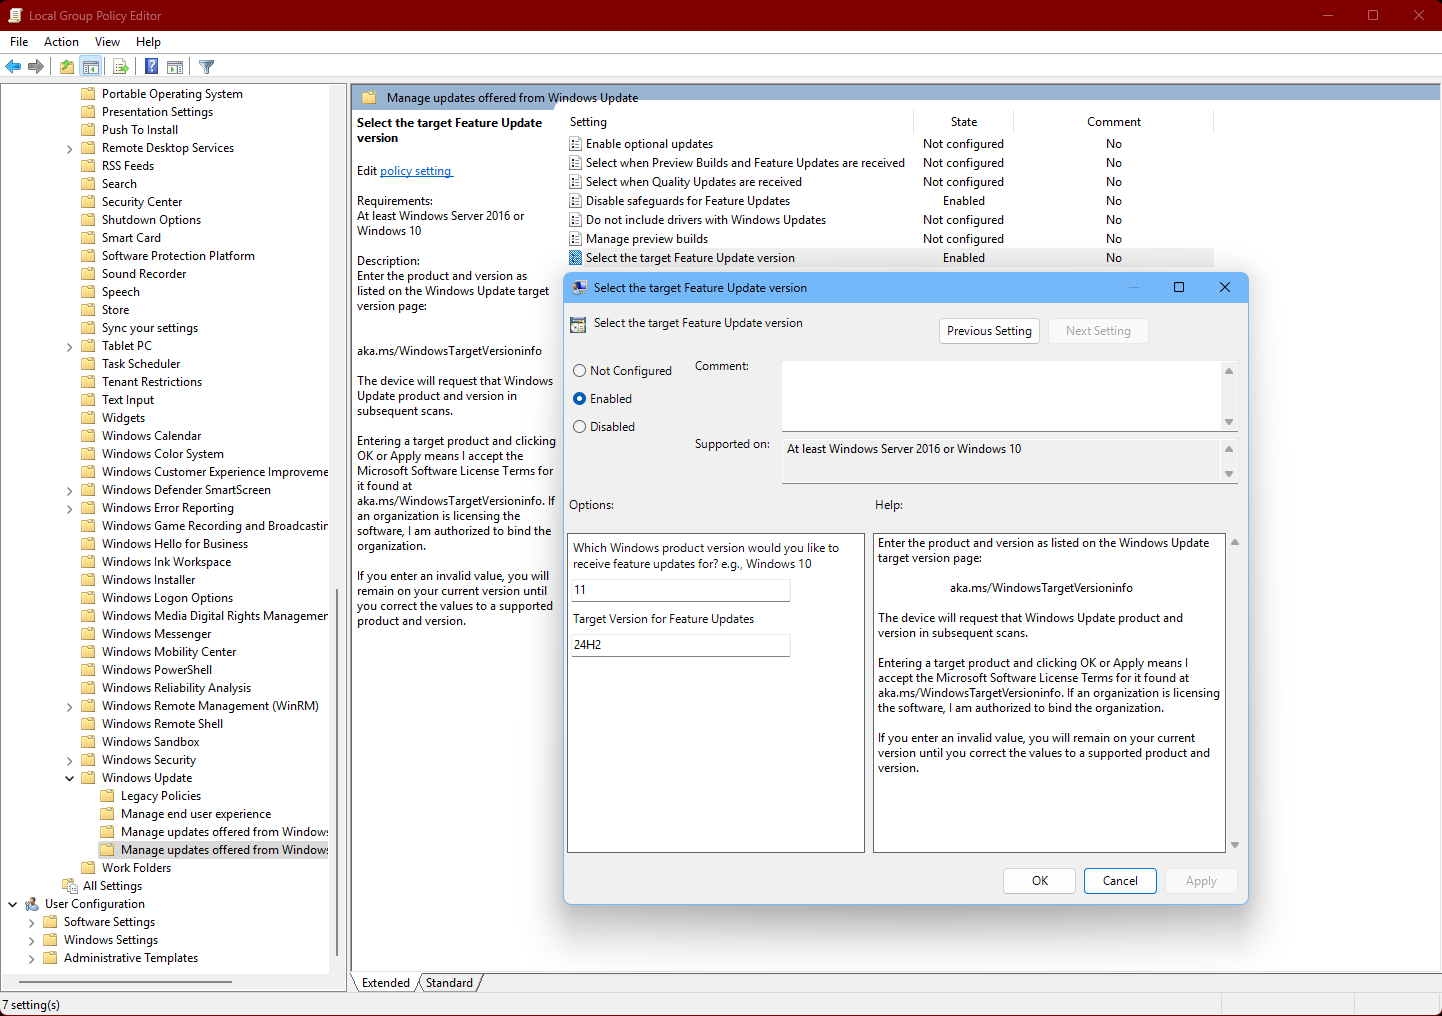The height and width of the screenshot is (1016, 1442).
Task: Go up one level with the folder icon
Action: click(x=66, y=67)
